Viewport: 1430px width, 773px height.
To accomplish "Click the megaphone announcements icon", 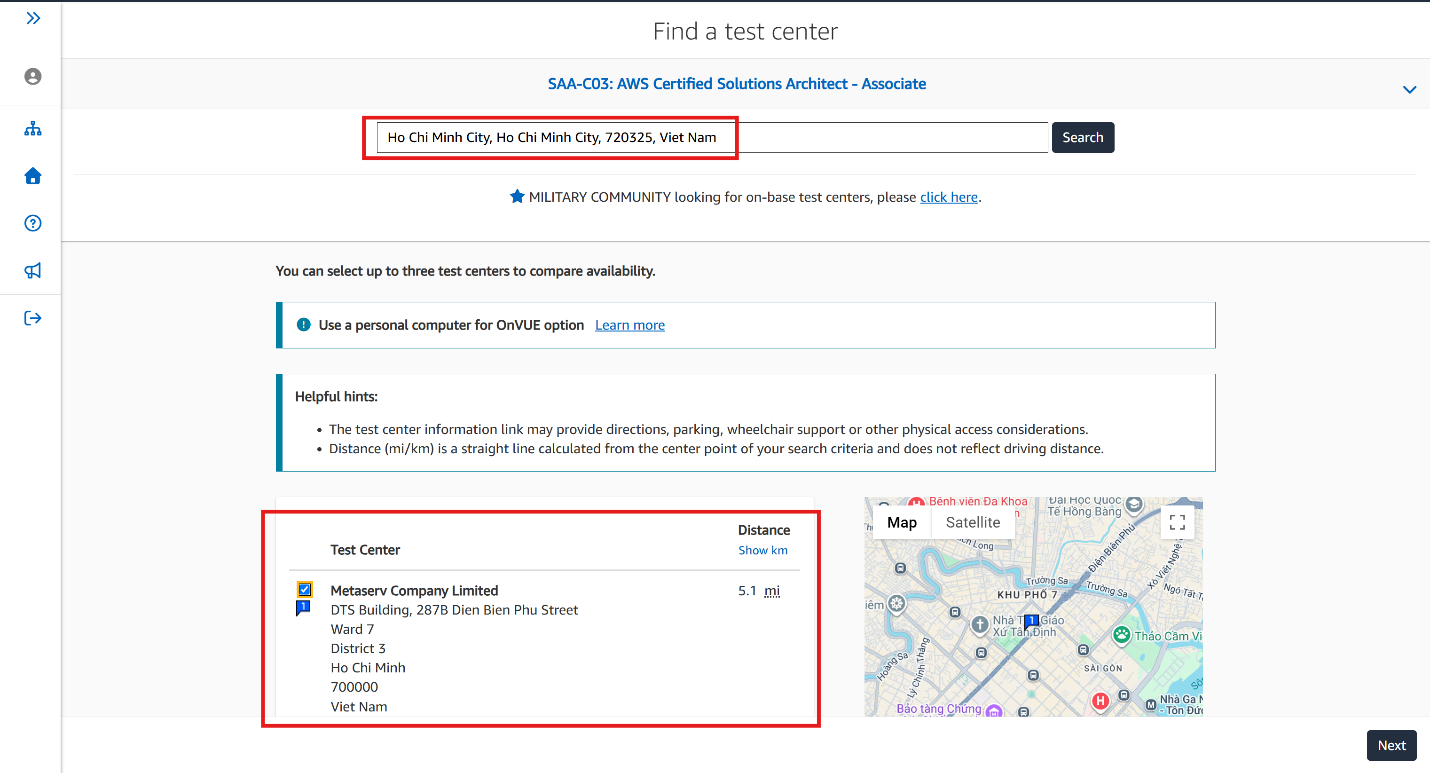I will pyautogui.click(x=33, y=271).
